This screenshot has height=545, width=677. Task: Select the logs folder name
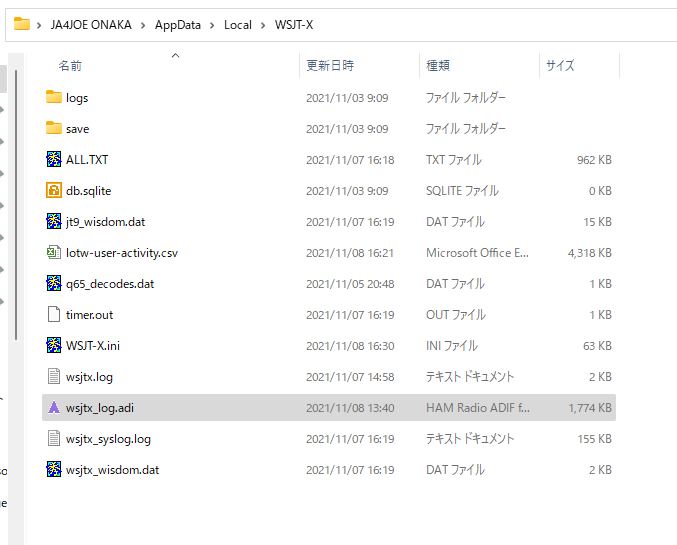[77, 98]
